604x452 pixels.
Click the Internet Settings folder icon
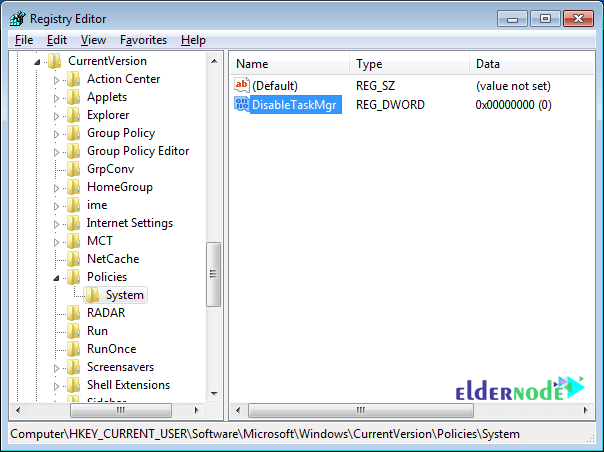point(73,223)
